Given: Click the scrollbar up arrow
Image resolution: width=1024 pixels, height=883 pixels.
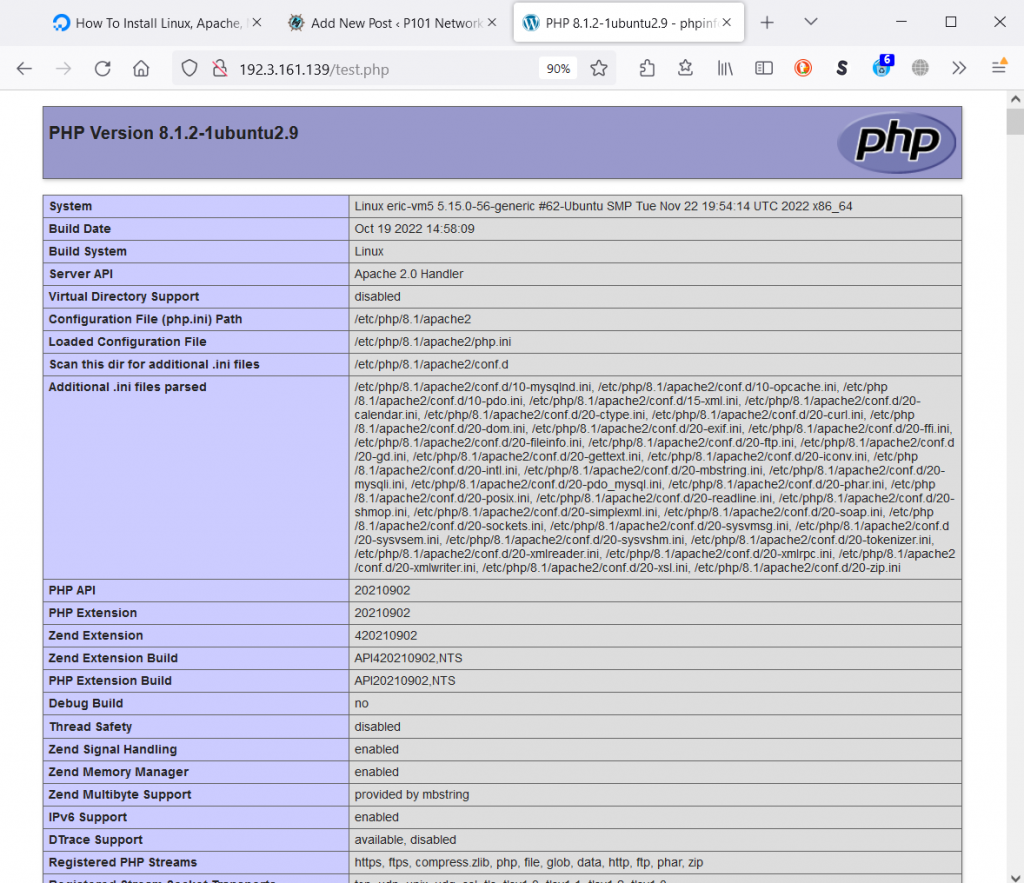Looking at the screenshot, I should (1015, 99).
